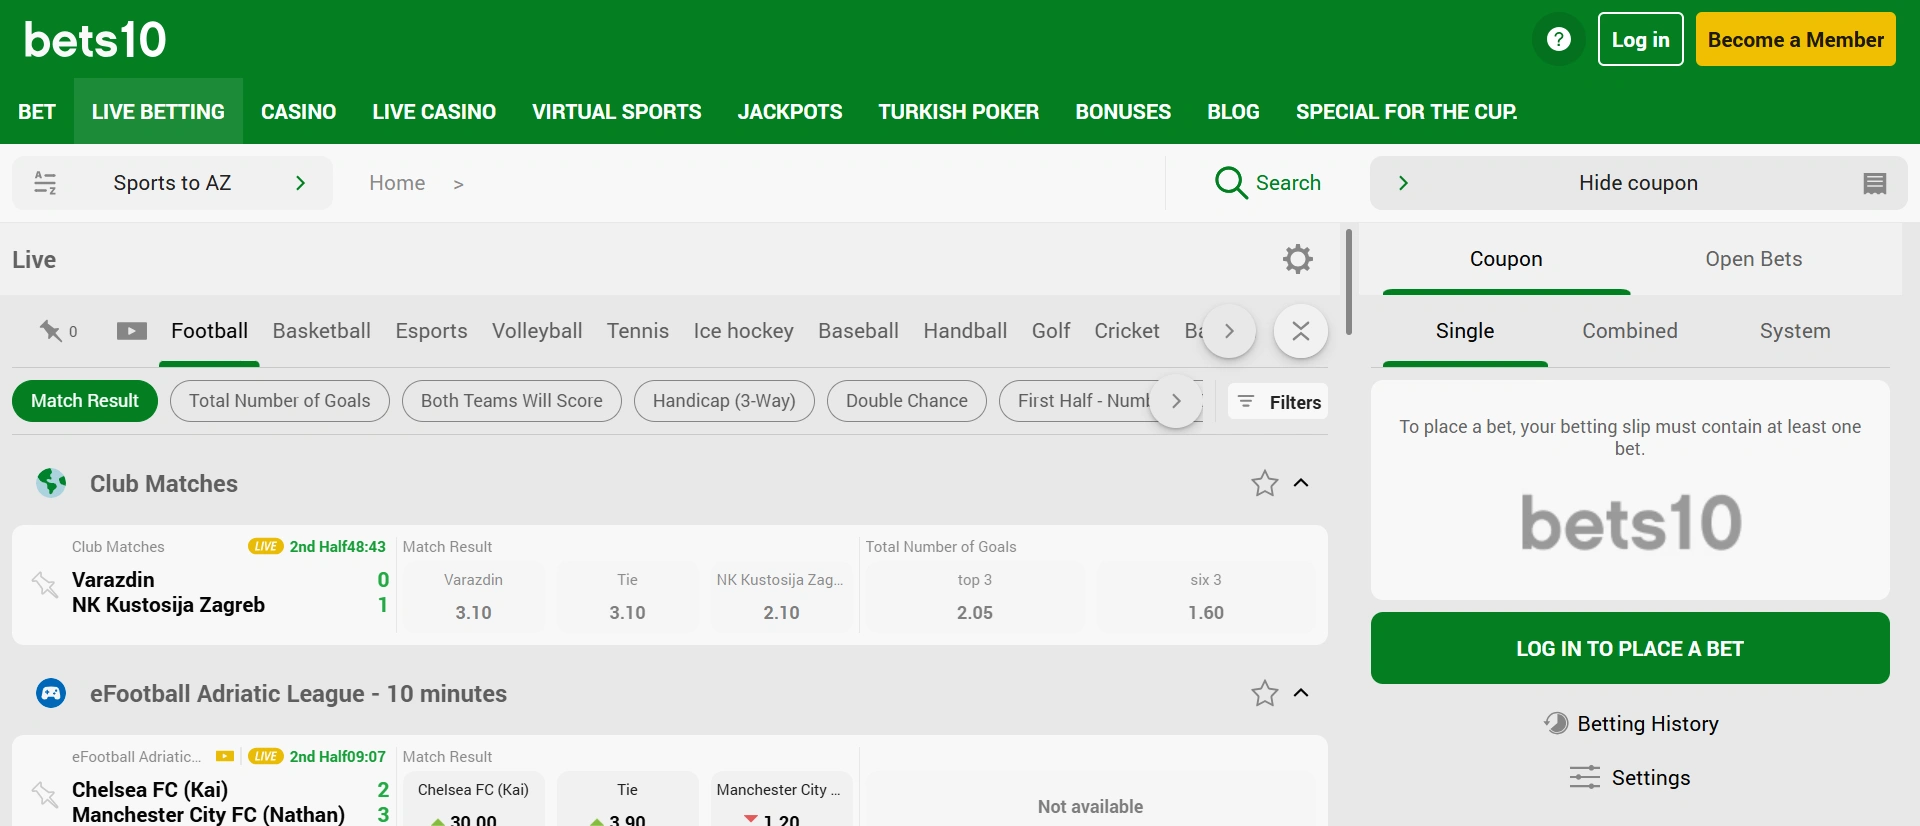The width and height of the screenshot is (1920, 826).
Task: Click the bets10 logo in the header
Action: 95,40
